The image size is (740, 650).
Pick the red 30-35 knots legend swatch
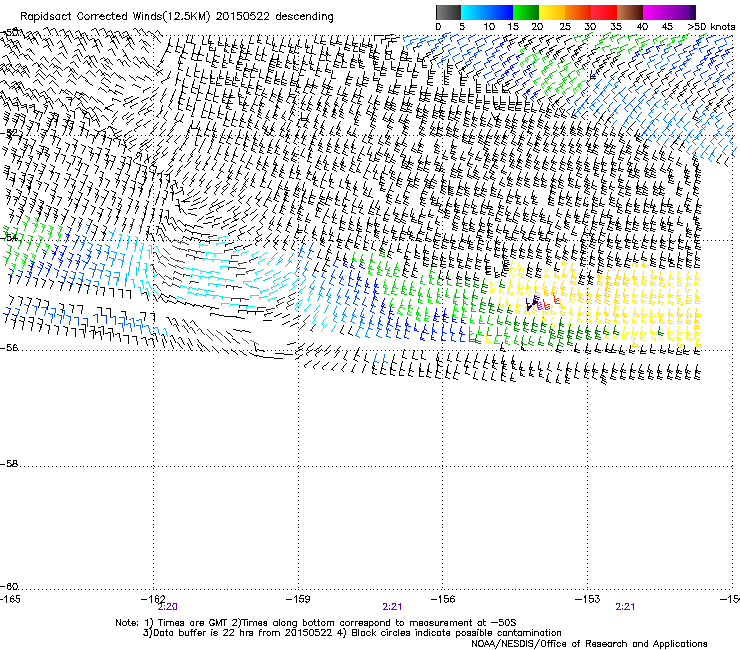(604, 12)
